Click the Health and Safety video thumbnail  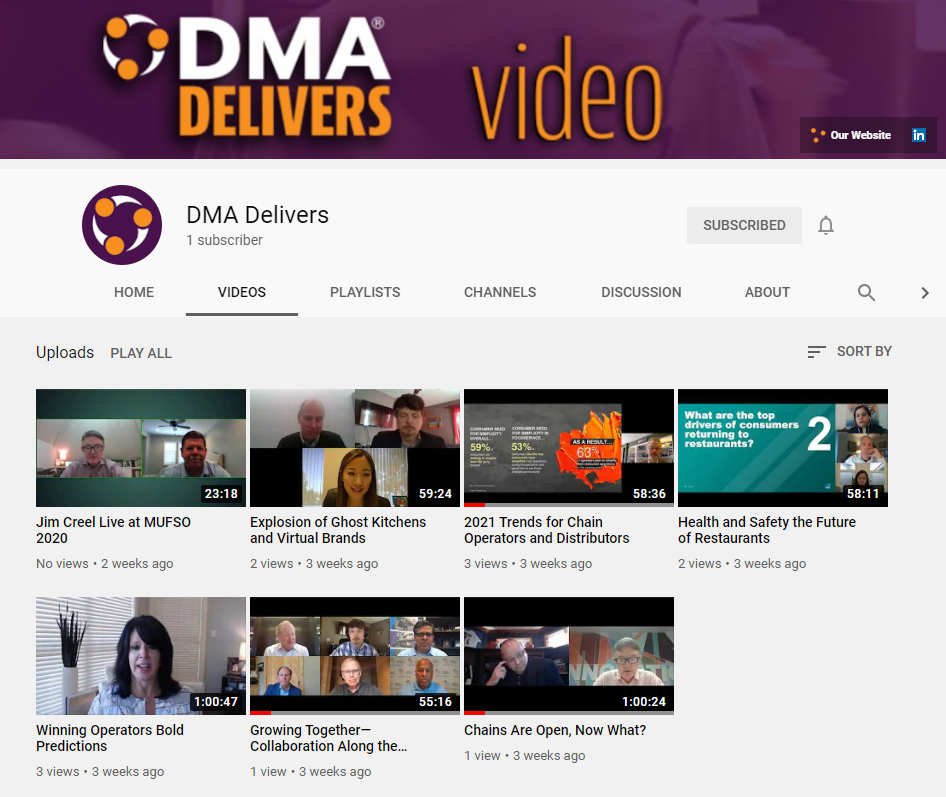pos(783,448)
